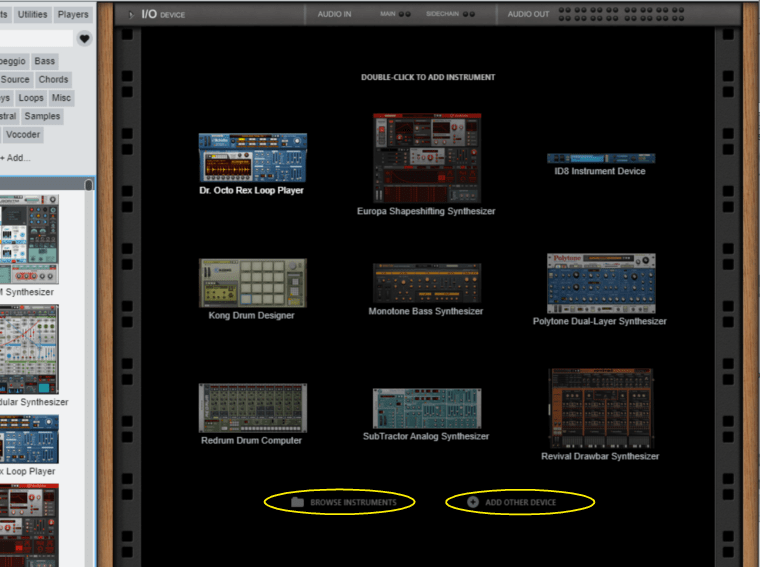This screenshot has width=764, height=567.
Task: Click the ID8 Instrument Device label
Action: click(x=600, y=171)
